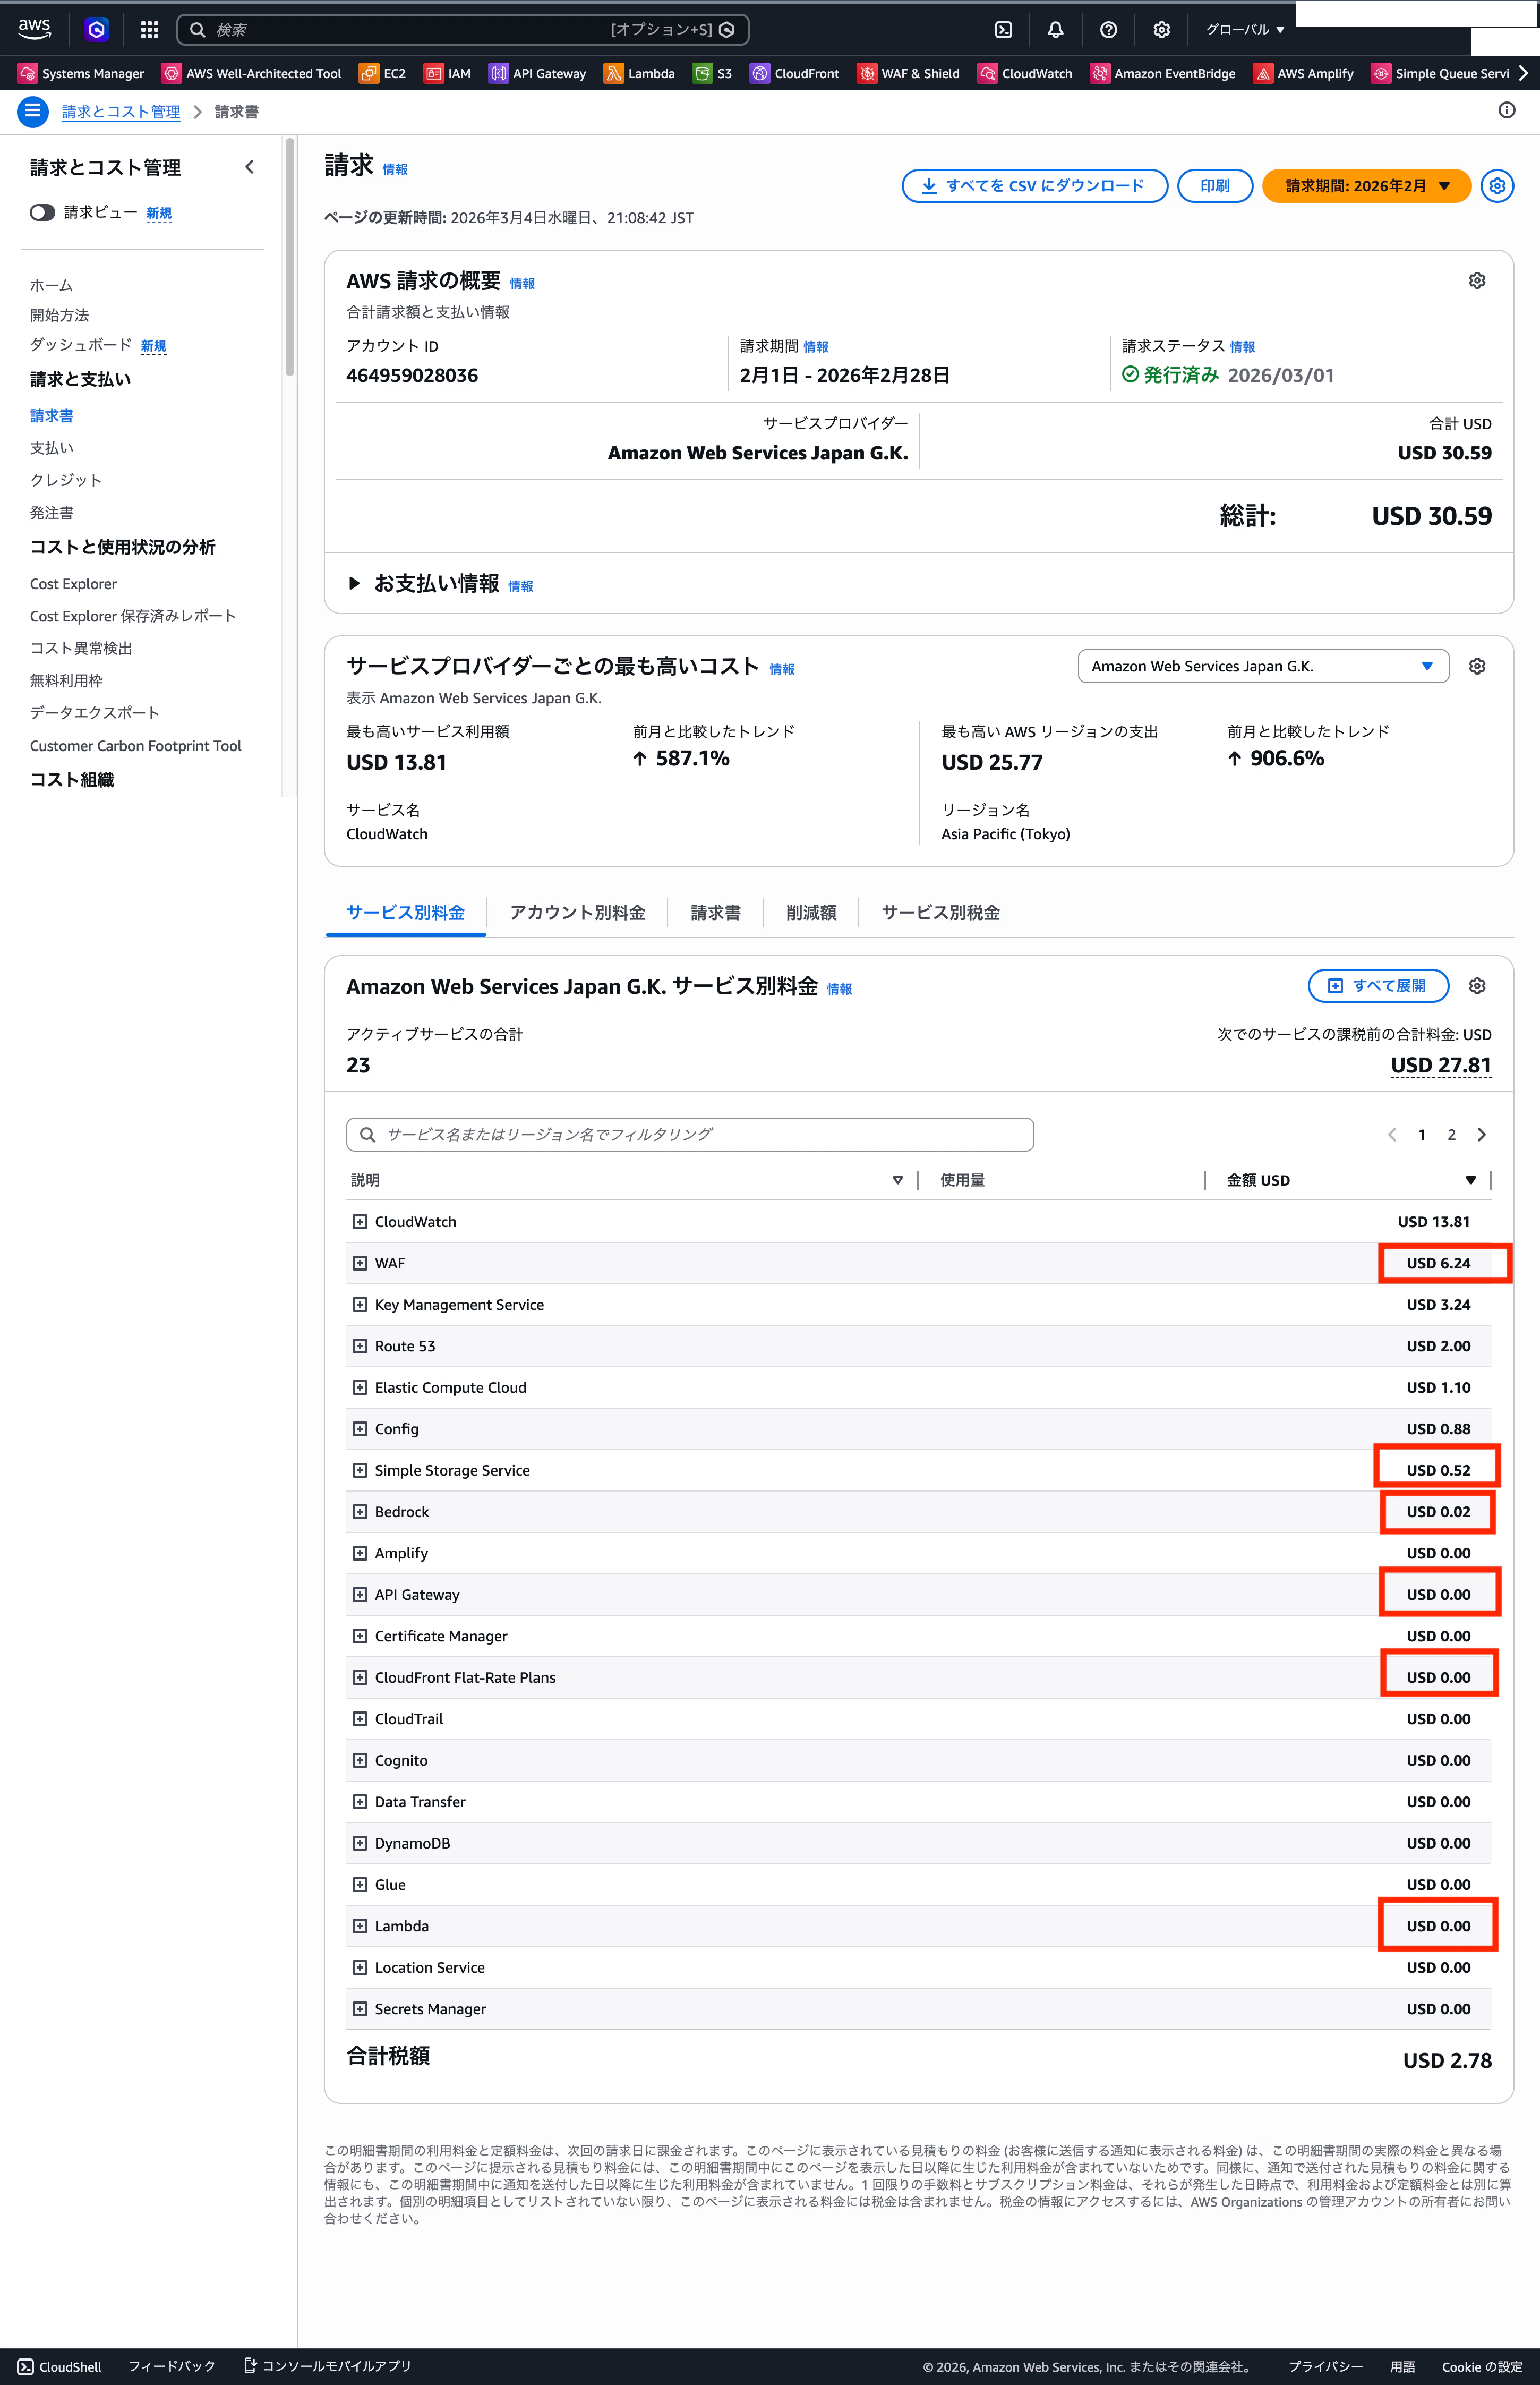Screen dimensions: 1540x2385
Task: Open the console settings gear
Action: (x=1161, y=30)
